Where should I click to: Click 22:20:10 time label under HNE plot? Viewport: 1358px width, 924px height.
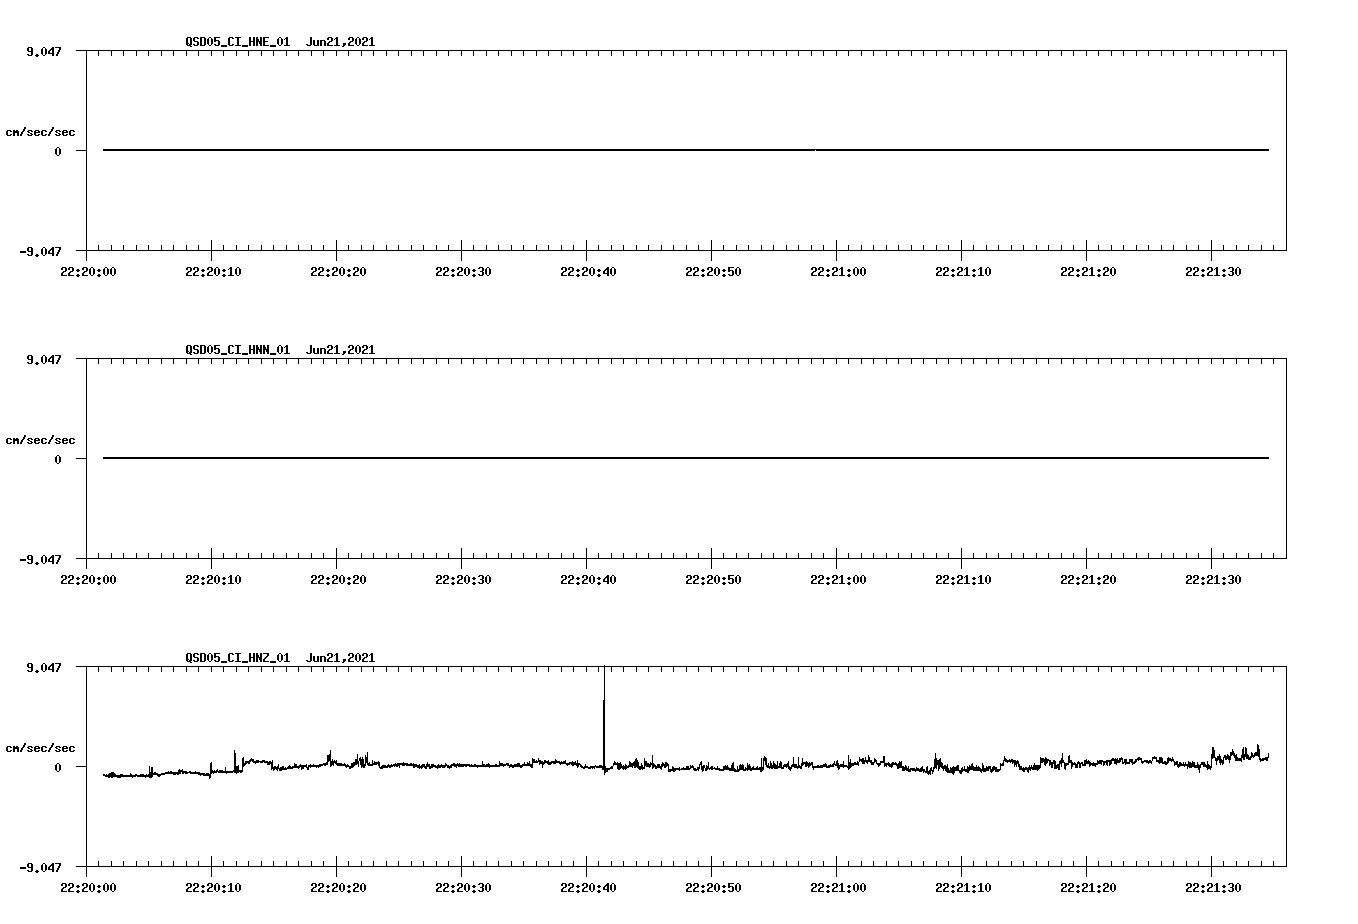(x=213, y=271)
